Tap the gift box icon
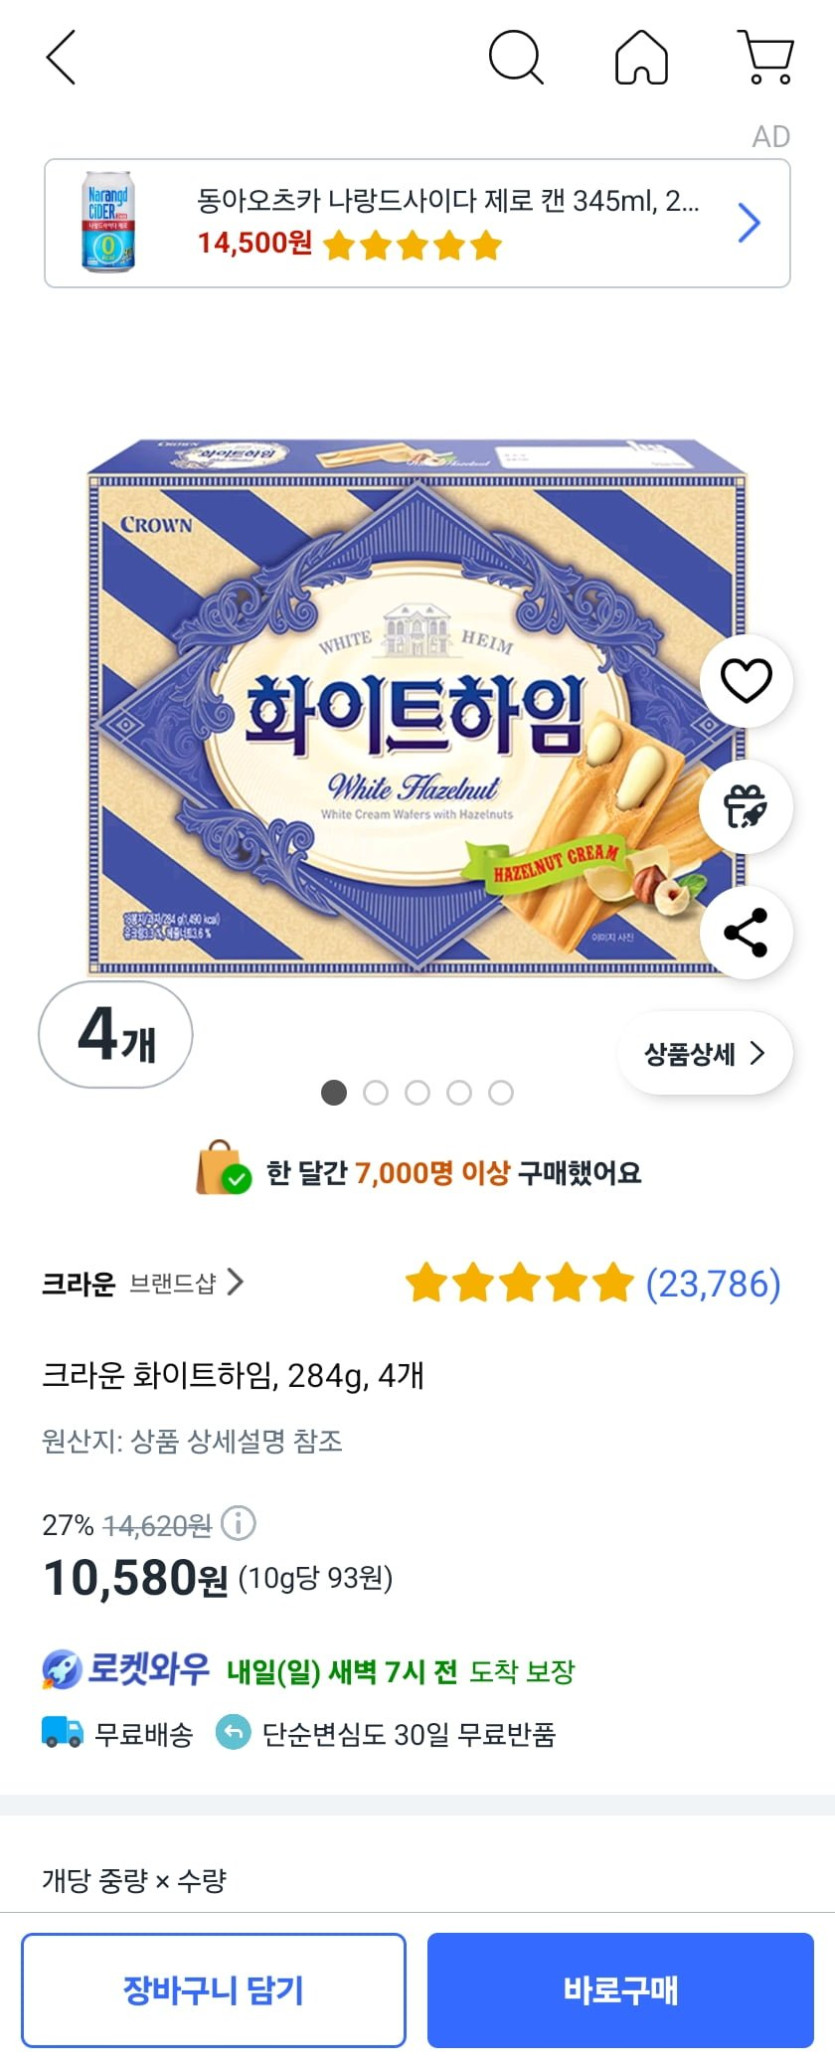This screenshot has height=2069, width=835. 746,807
